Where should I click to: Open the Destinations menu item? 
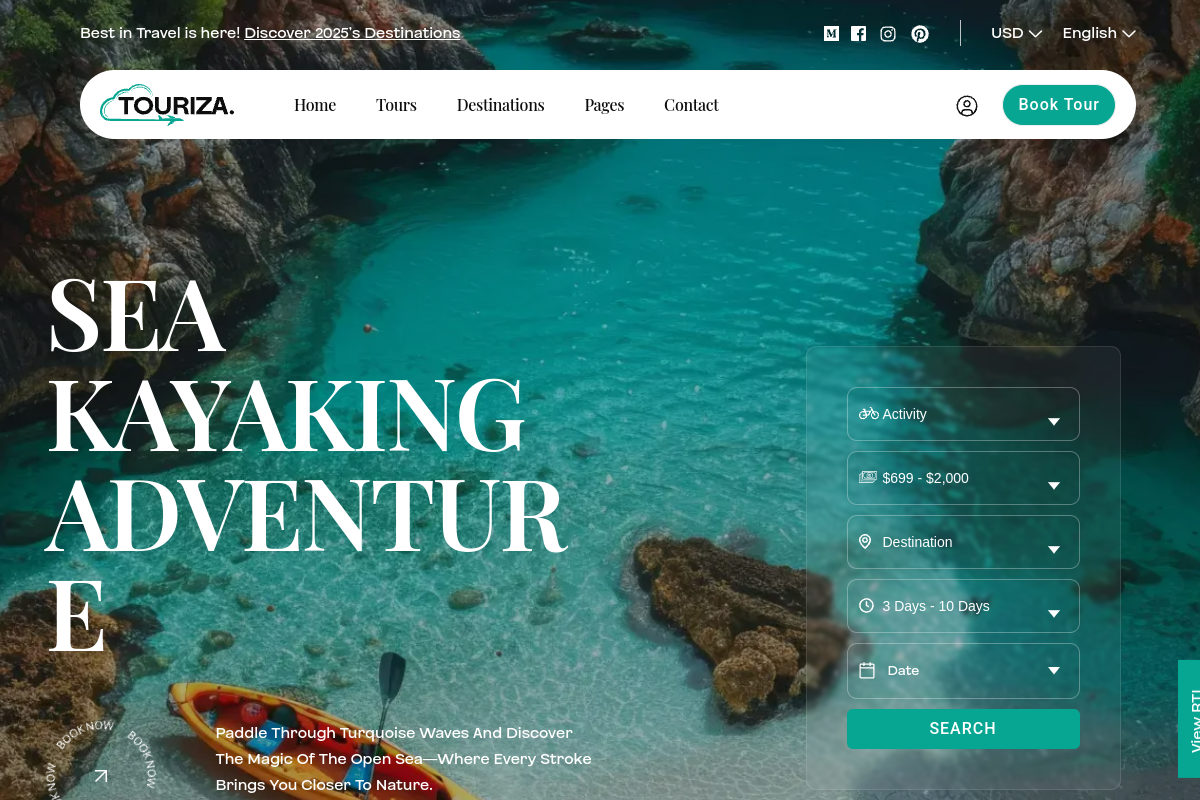[501, 105]
